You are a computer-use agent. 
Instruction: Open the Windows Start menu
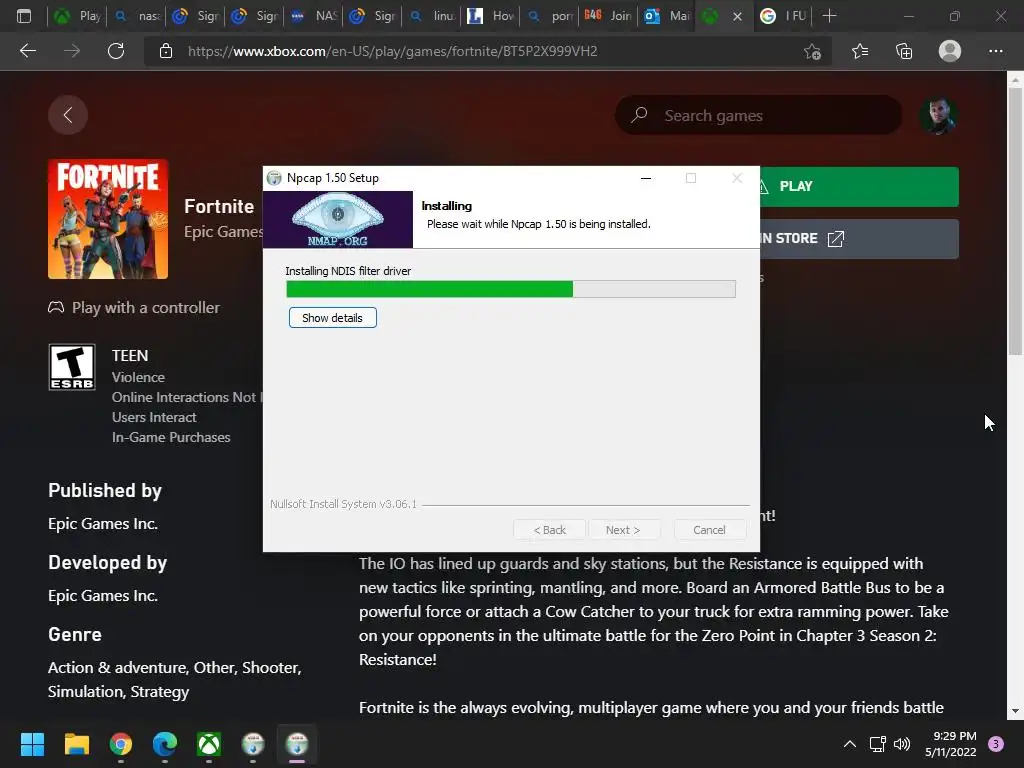(x=32, y=744)
